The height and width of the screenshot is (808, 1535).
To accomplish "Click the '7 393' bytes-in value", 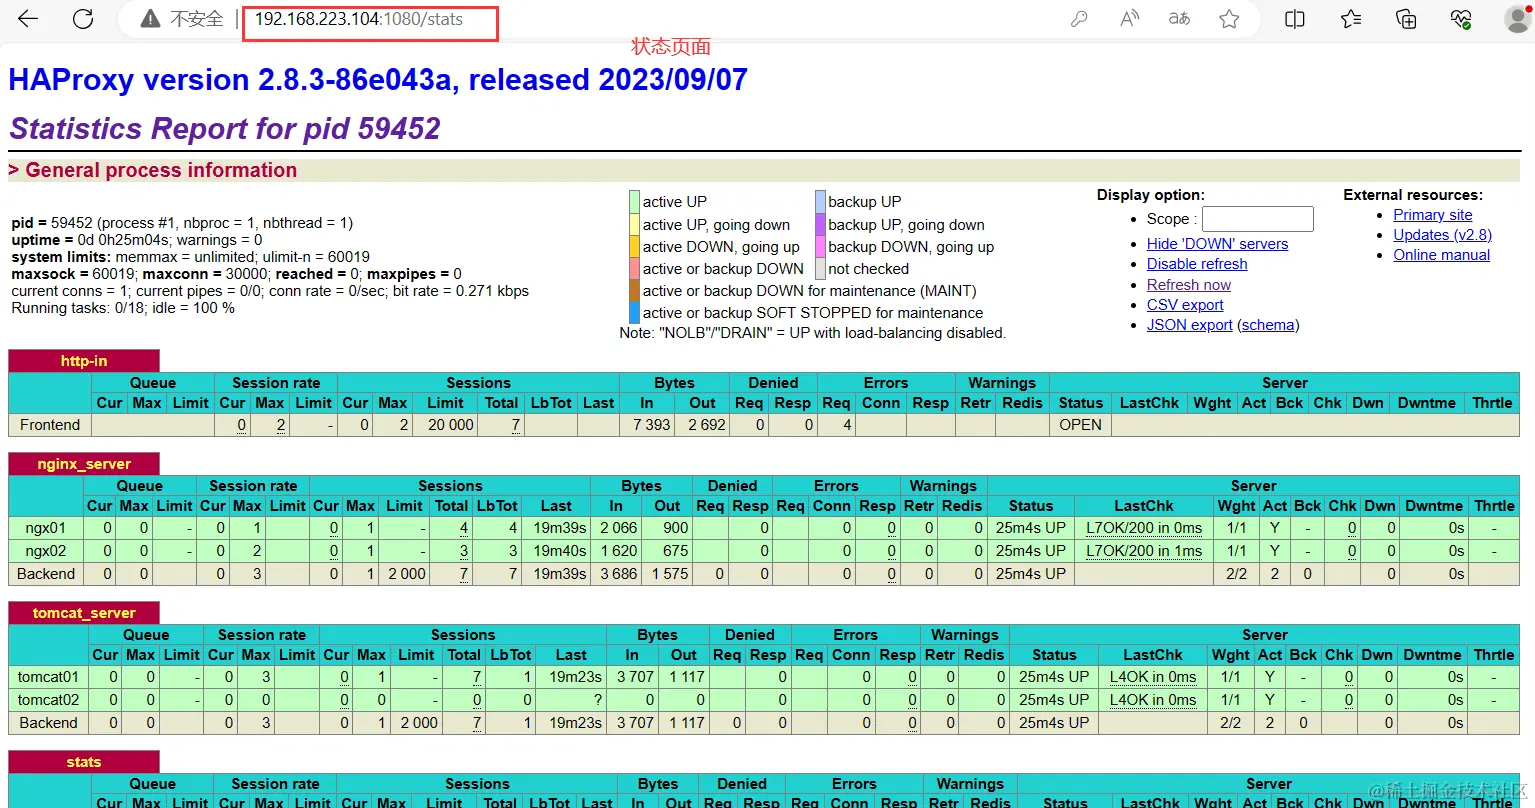I will coord(652,425).
